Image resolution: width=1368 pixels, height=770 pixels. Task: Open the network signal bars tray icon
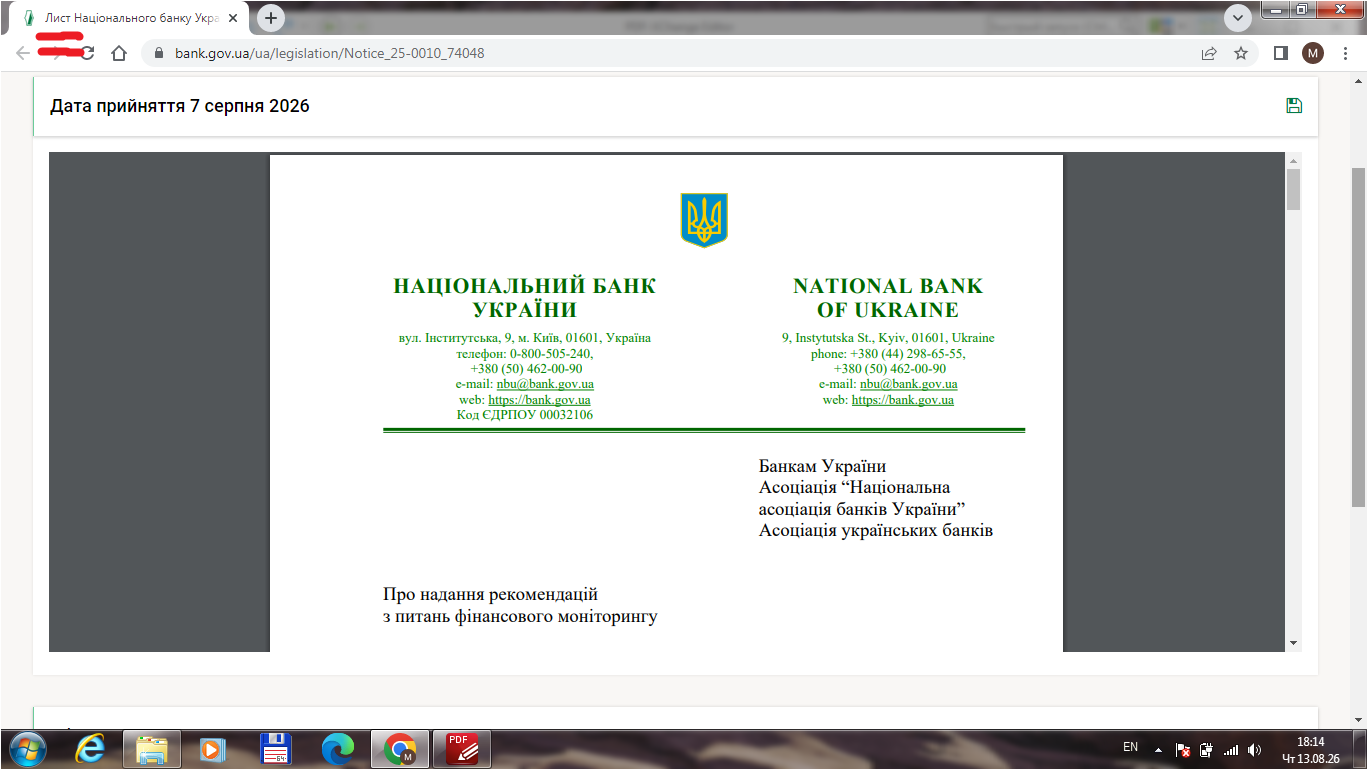pyautogui.click(x=1231, y=749)
